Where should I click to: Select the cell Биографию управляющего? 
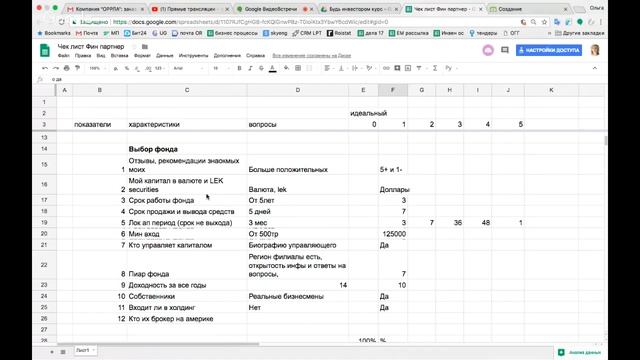(x=298, y=245)
